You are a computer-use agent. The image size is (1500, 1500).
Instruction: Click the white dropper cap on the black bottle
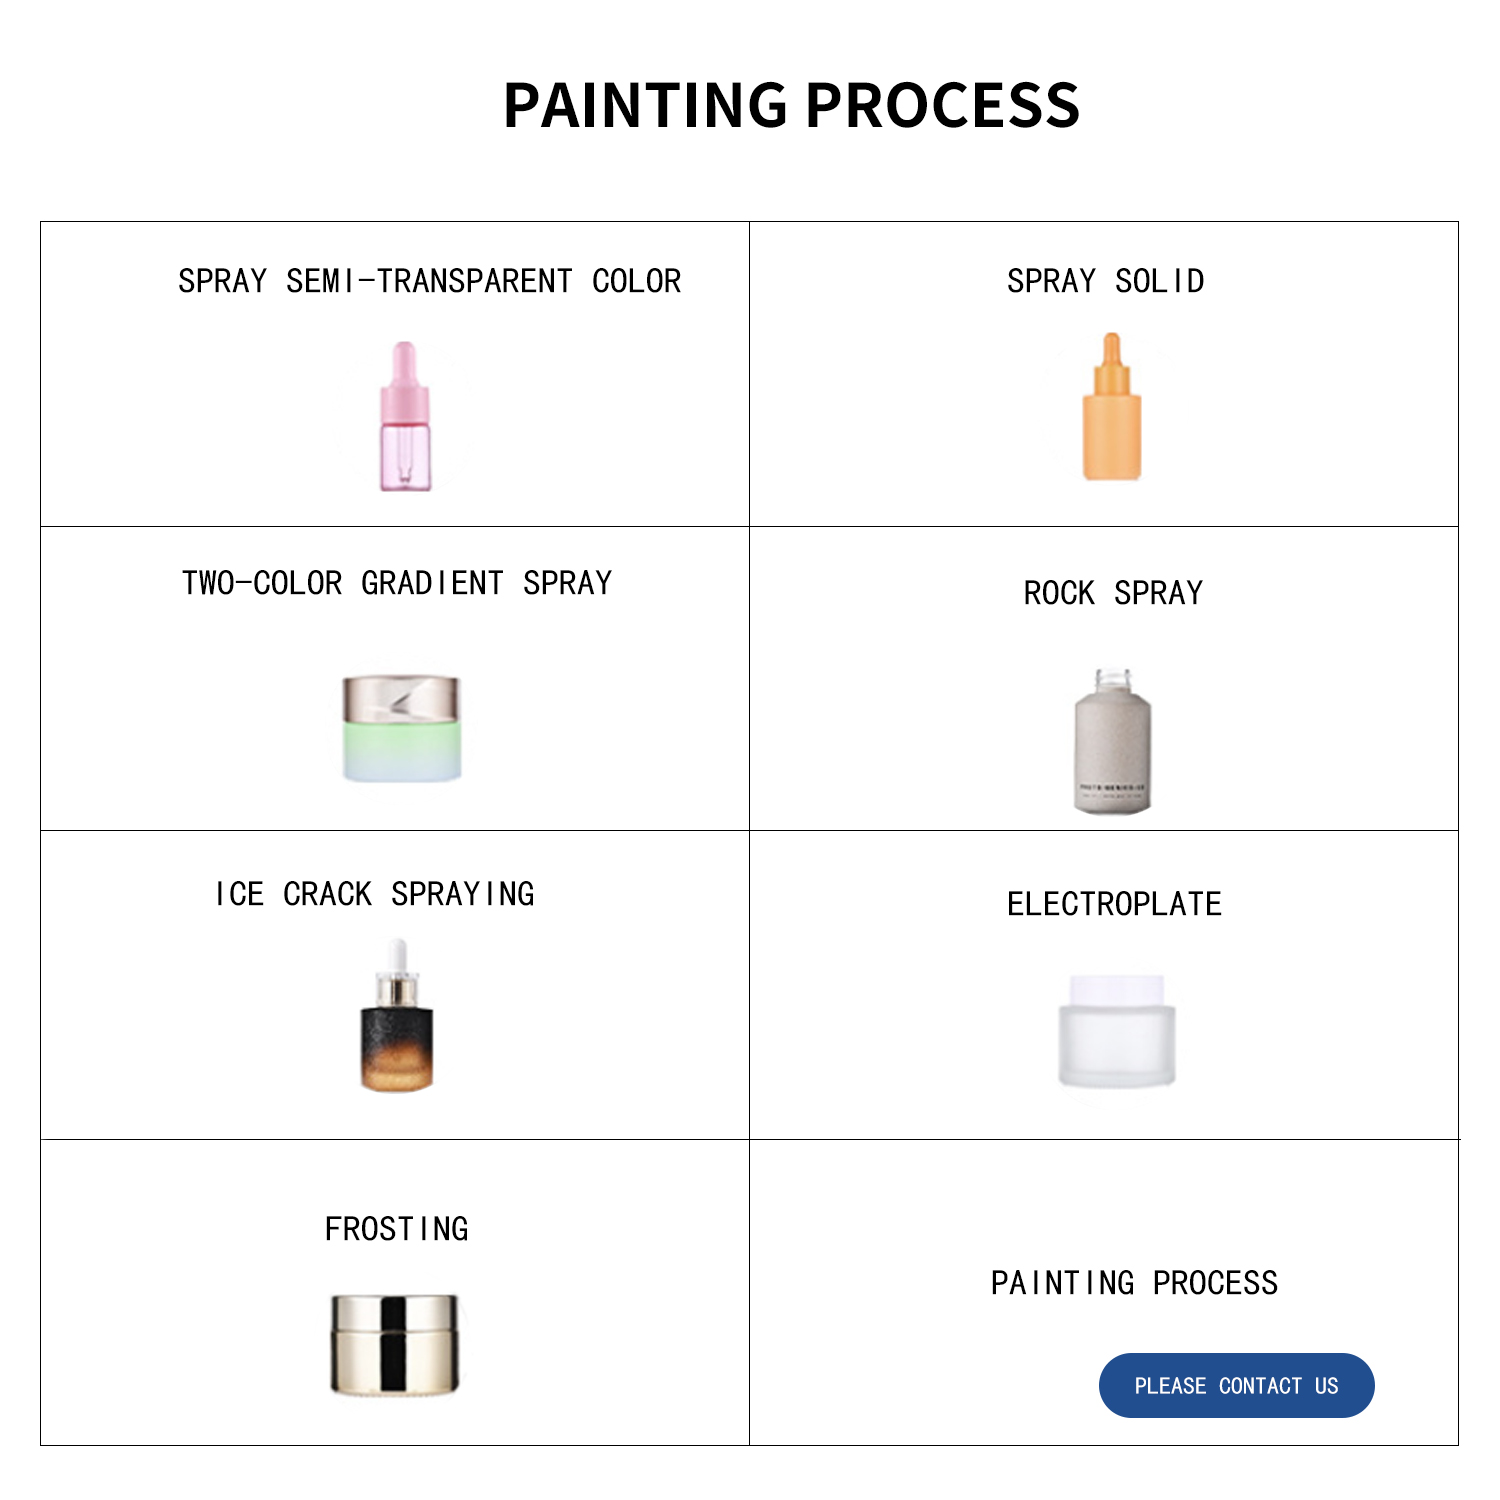(x=398, y=955)
